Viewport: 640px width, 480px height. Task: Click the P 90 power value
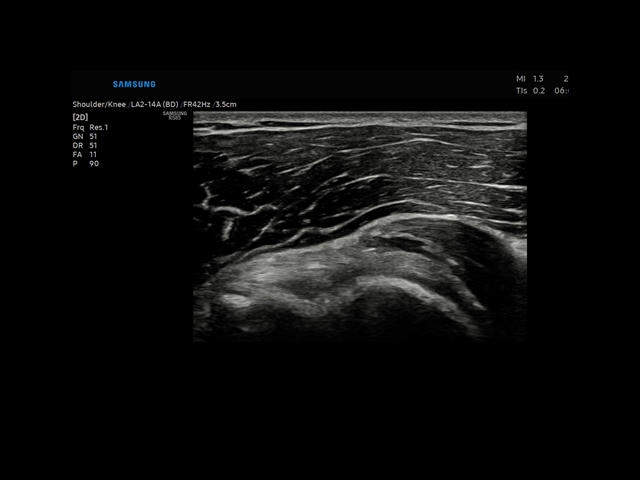(x=85, y=164)
